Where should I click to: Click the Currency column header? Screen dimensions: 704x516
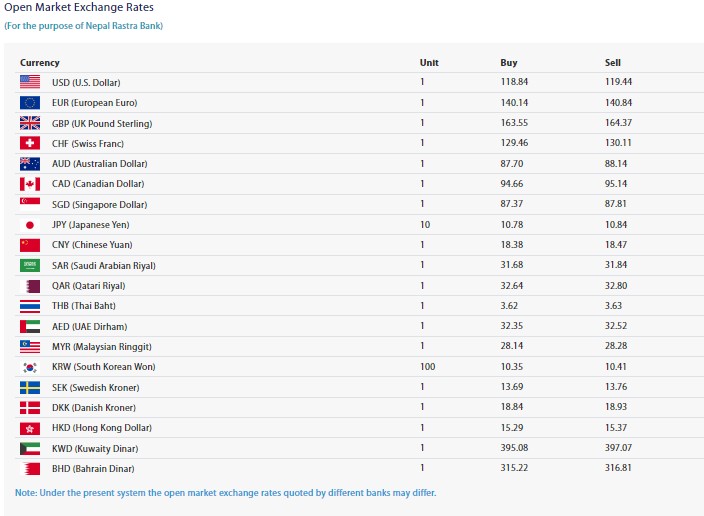coord(40,62)
